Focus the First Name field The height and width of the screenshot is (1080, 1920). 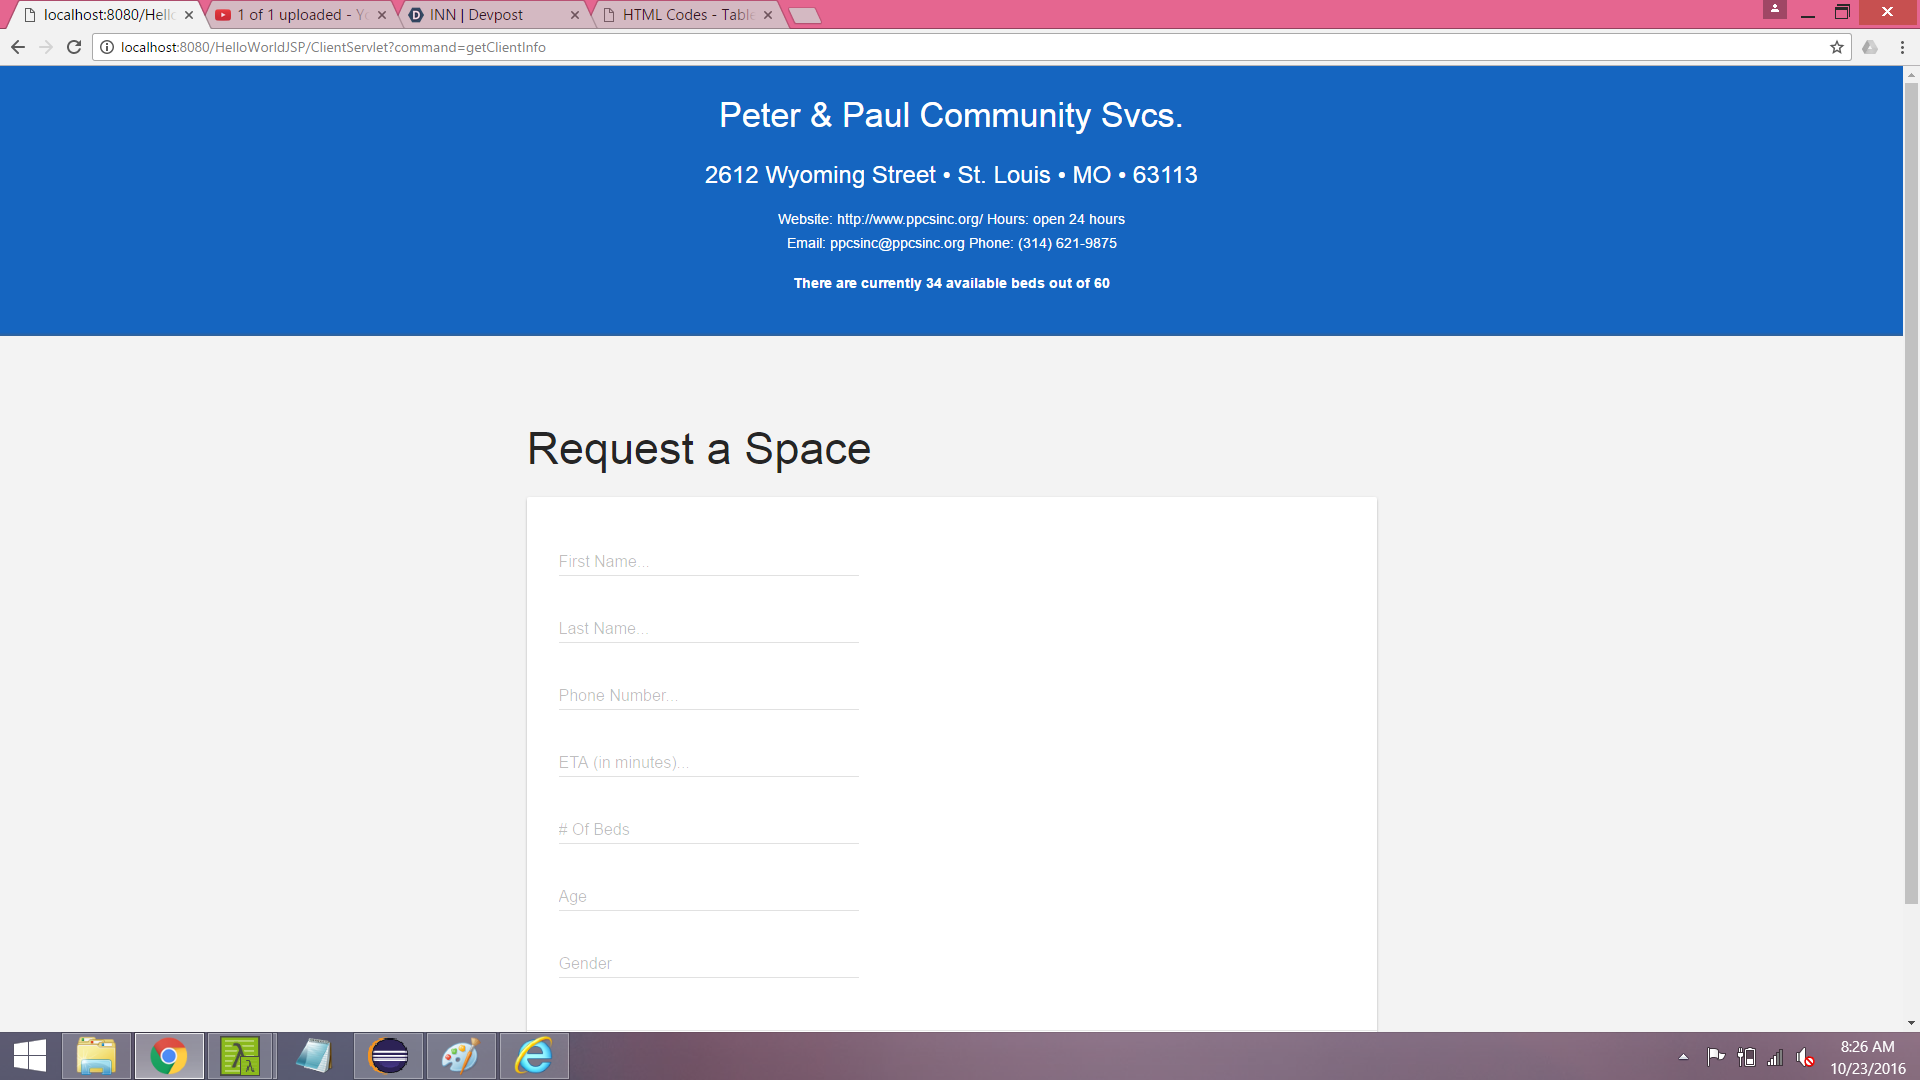pos(708,562)
